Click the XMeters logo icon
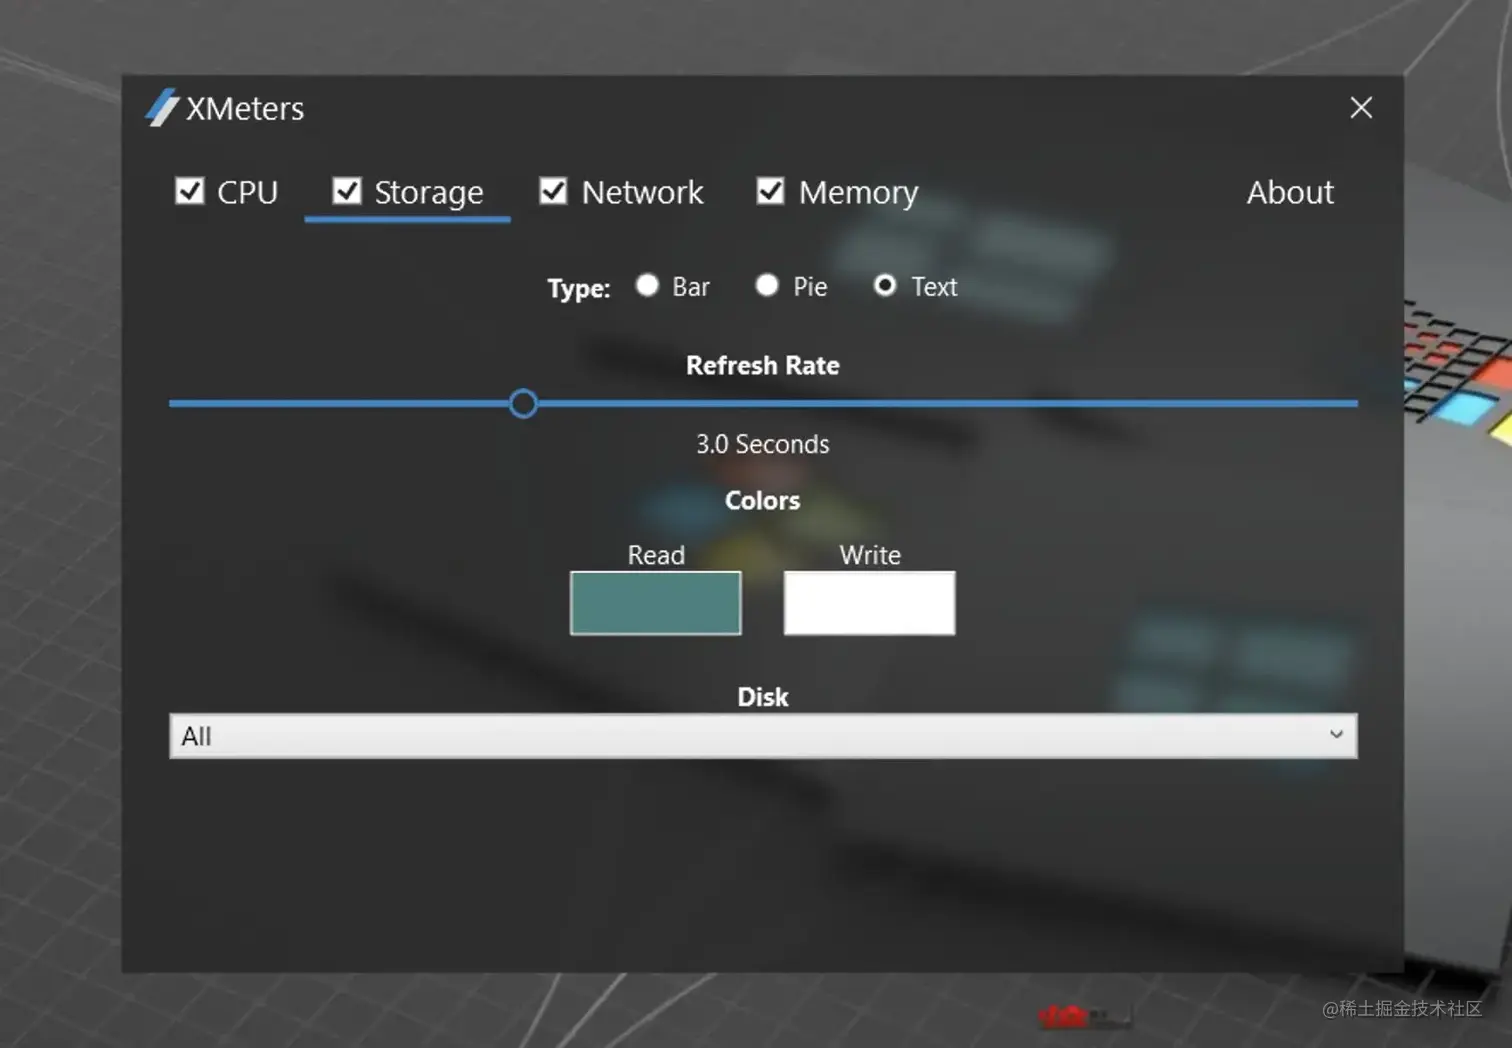Image resolution: width=1512 pixels, height=1048 pixels. pyautogui.click(x=162, y=108)
